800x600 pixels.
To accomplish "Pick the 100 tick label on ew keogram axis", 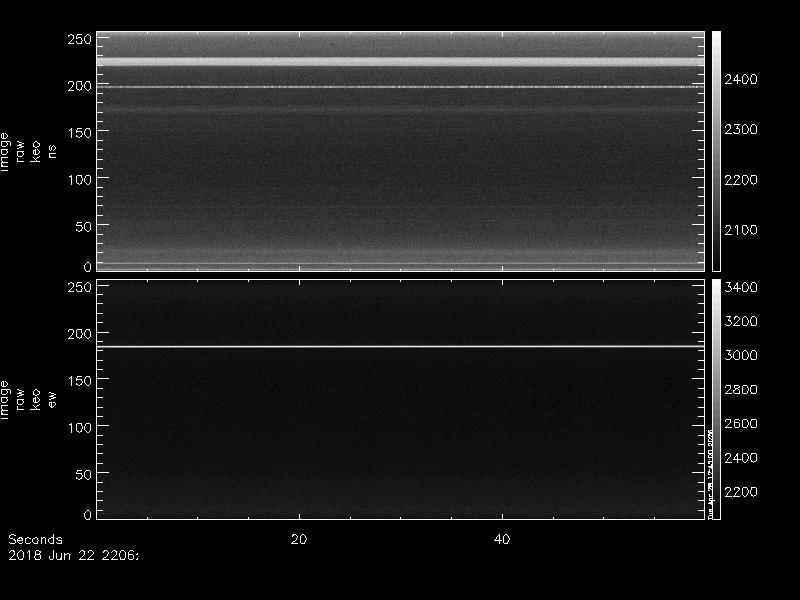I will (80, 428).
